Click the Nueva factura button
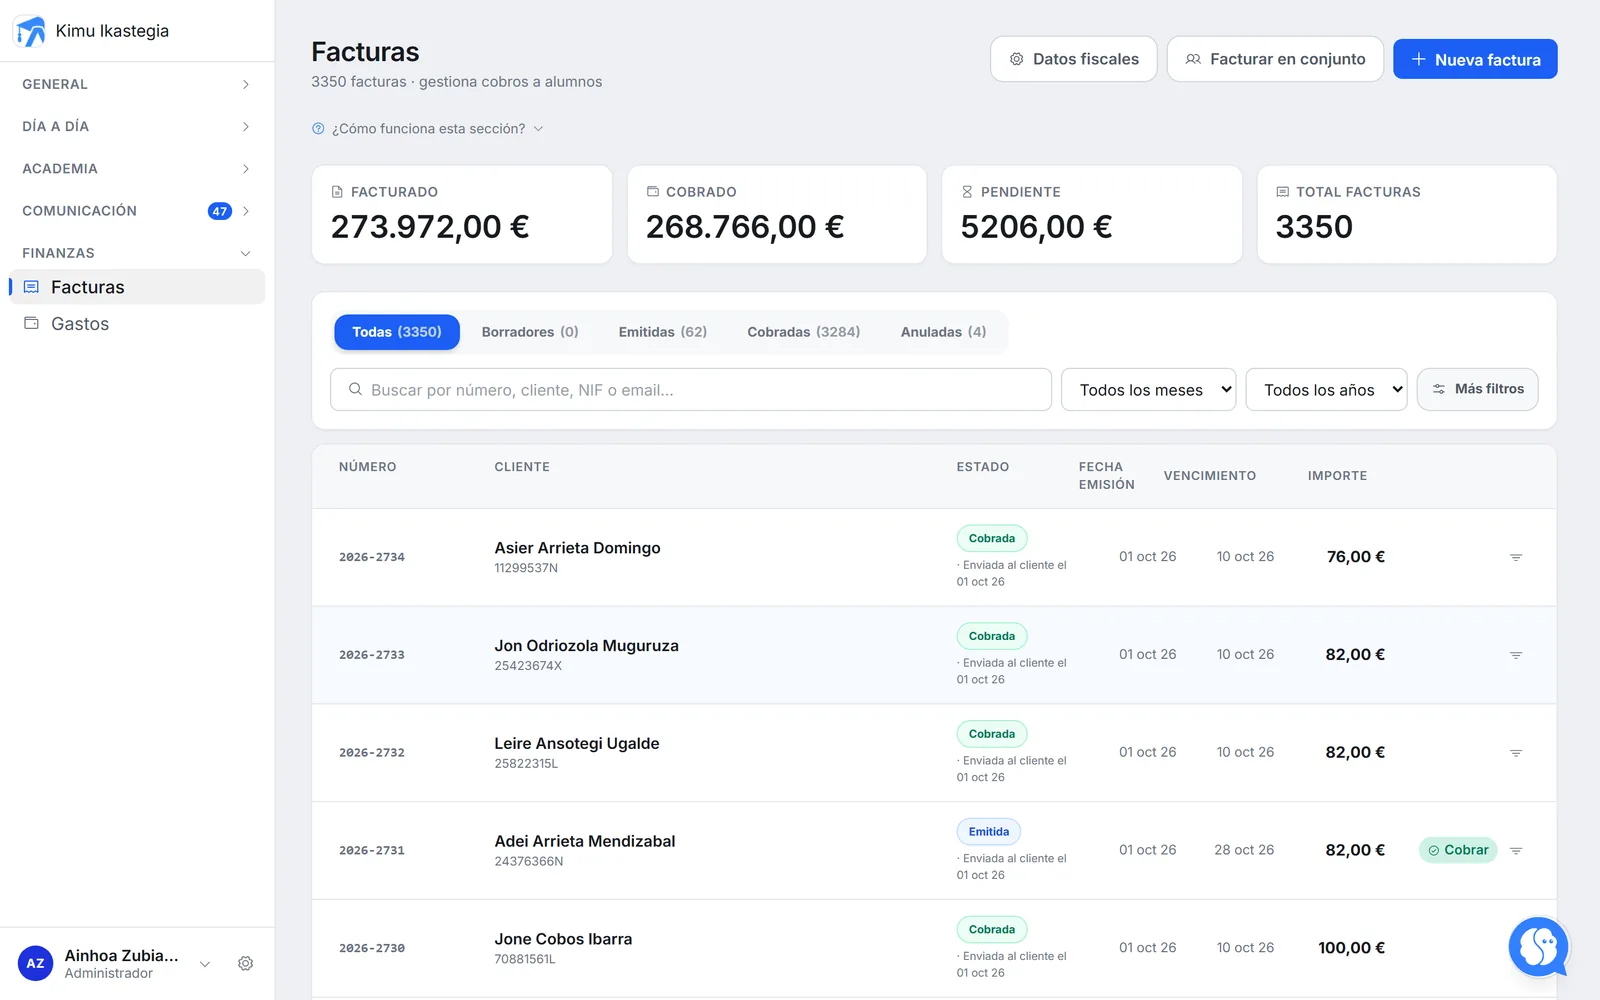This screenshot has height=1000, width=1600. [x=1475, y=60]
